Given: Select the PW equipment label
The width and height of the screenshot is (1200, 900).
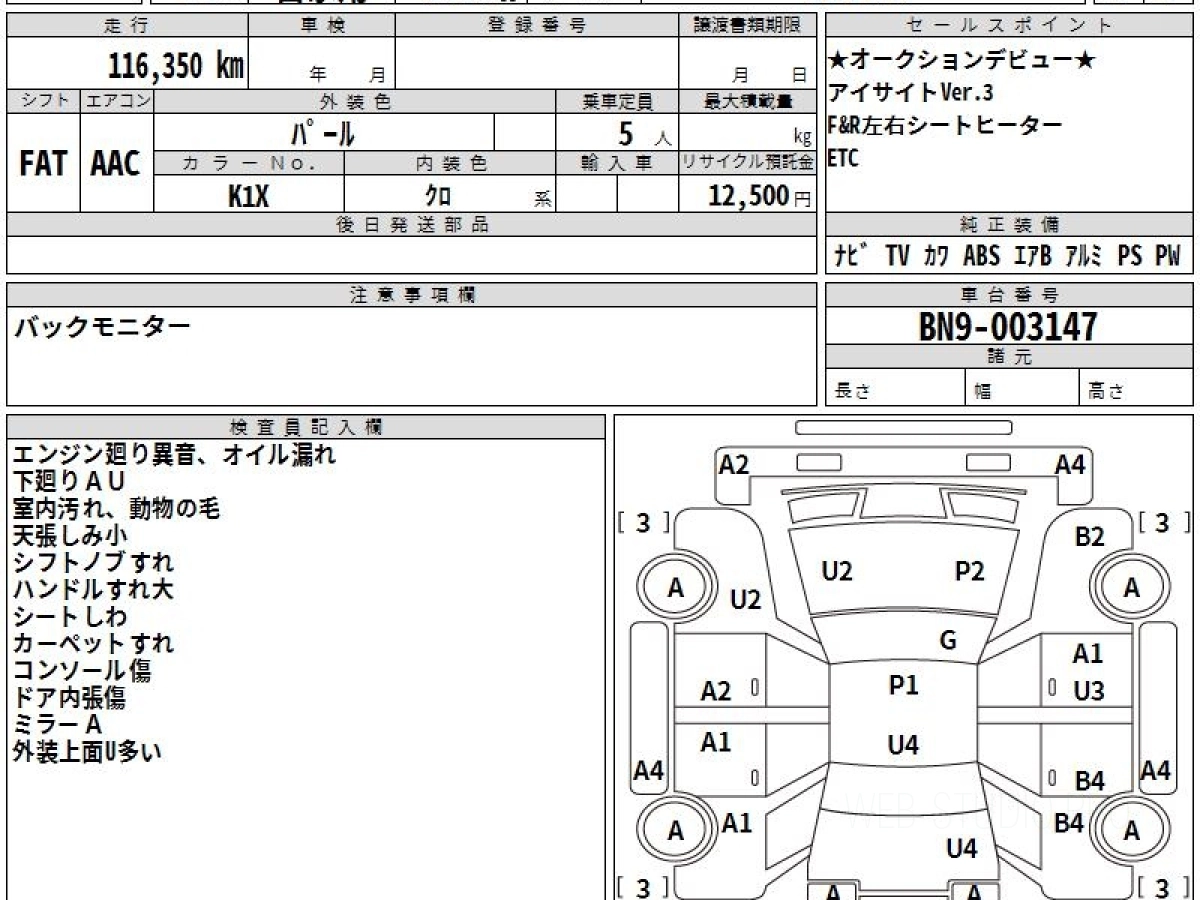Looking at the screenshot, I should [1168, 256].
